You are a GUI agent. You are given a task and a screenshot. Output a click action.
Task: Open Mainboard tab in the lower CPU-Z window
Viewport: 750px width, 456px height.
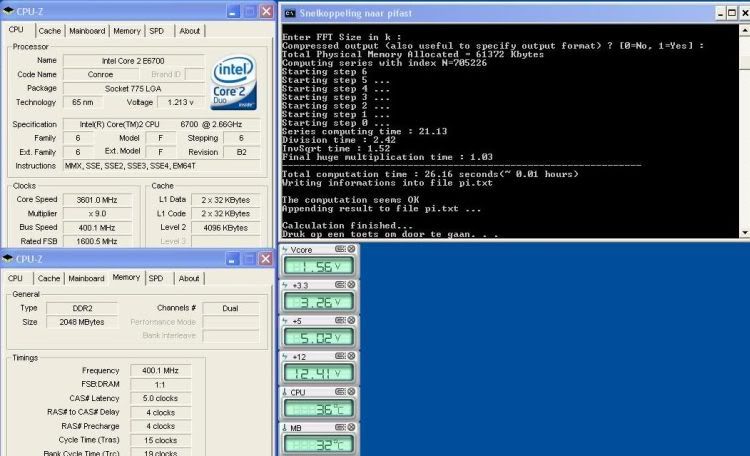tap(86, 278)
